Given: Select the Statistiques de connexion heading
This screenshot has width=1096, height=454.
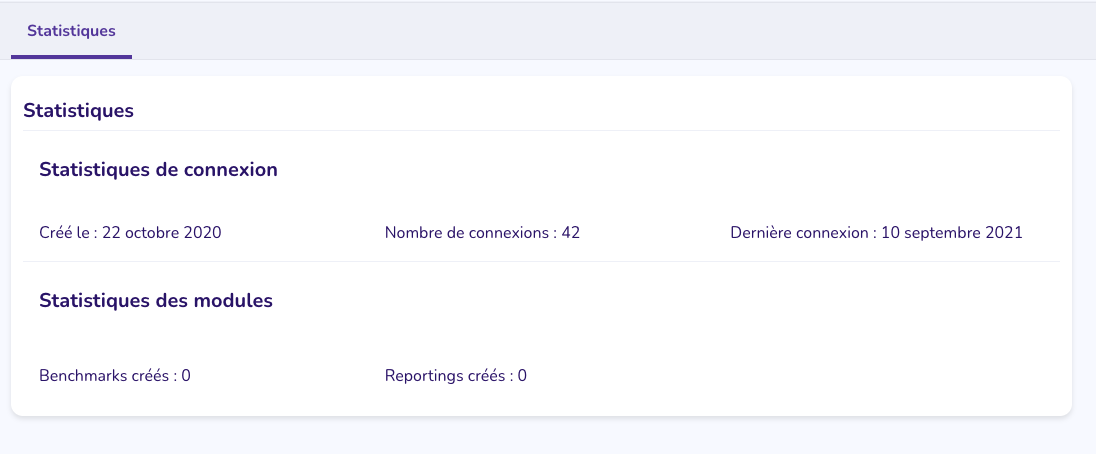Looking at the screenshot, I should (159, 170).
